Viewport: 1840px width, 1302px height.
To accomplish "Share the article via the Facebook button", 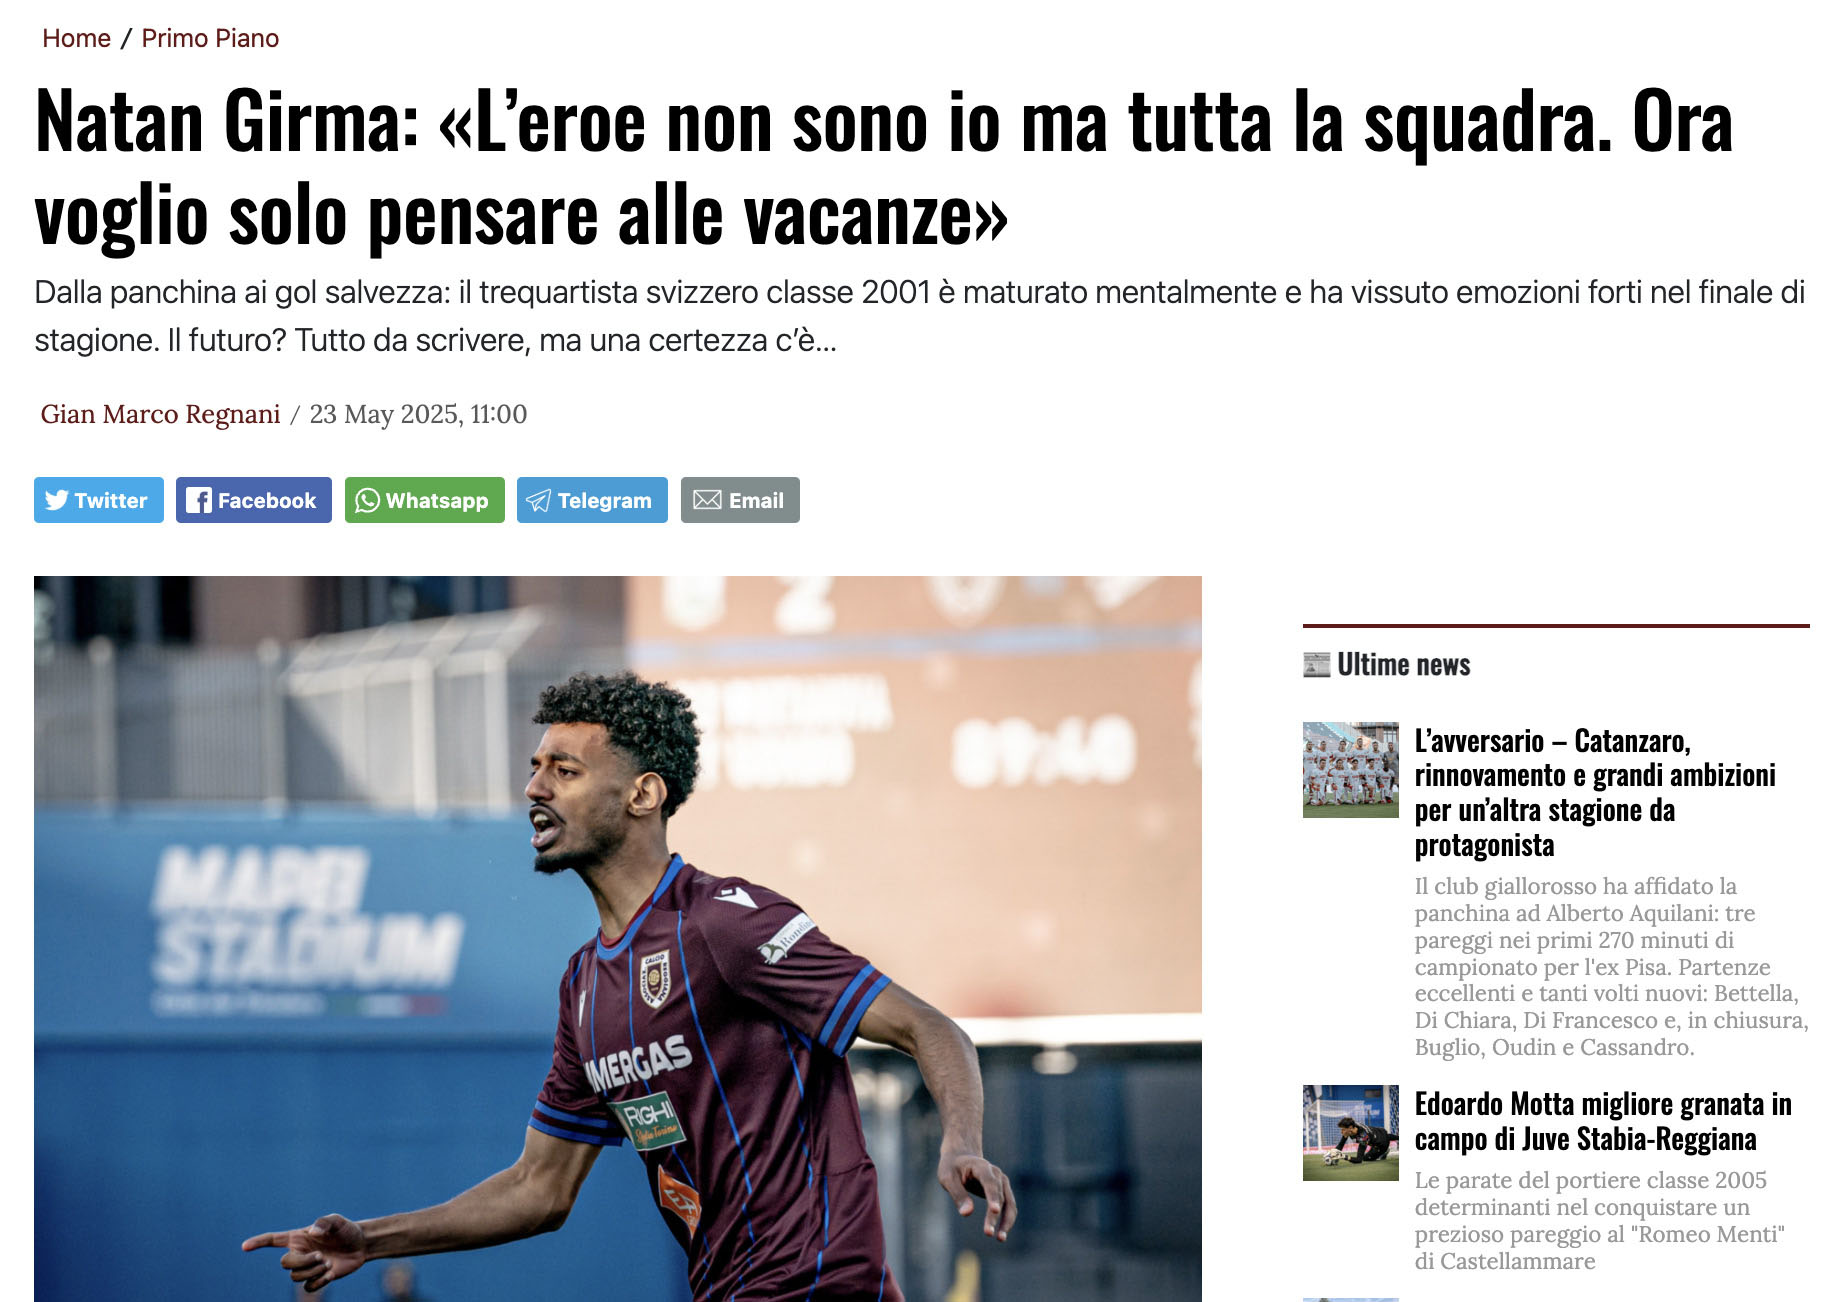I will pyautogui.click(x=254, y=500).
